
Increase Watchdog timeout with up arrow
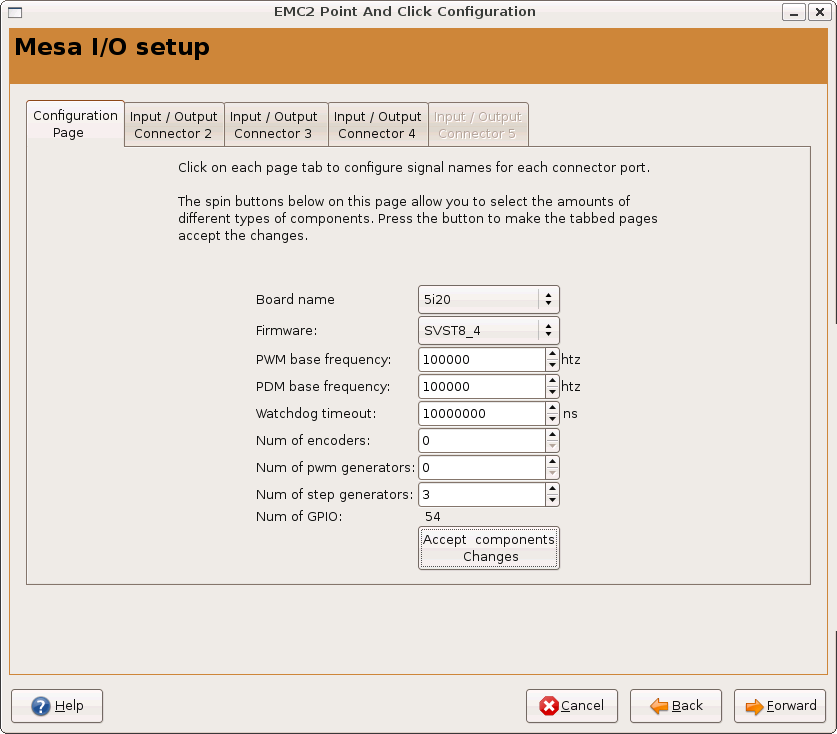point(552,408)
